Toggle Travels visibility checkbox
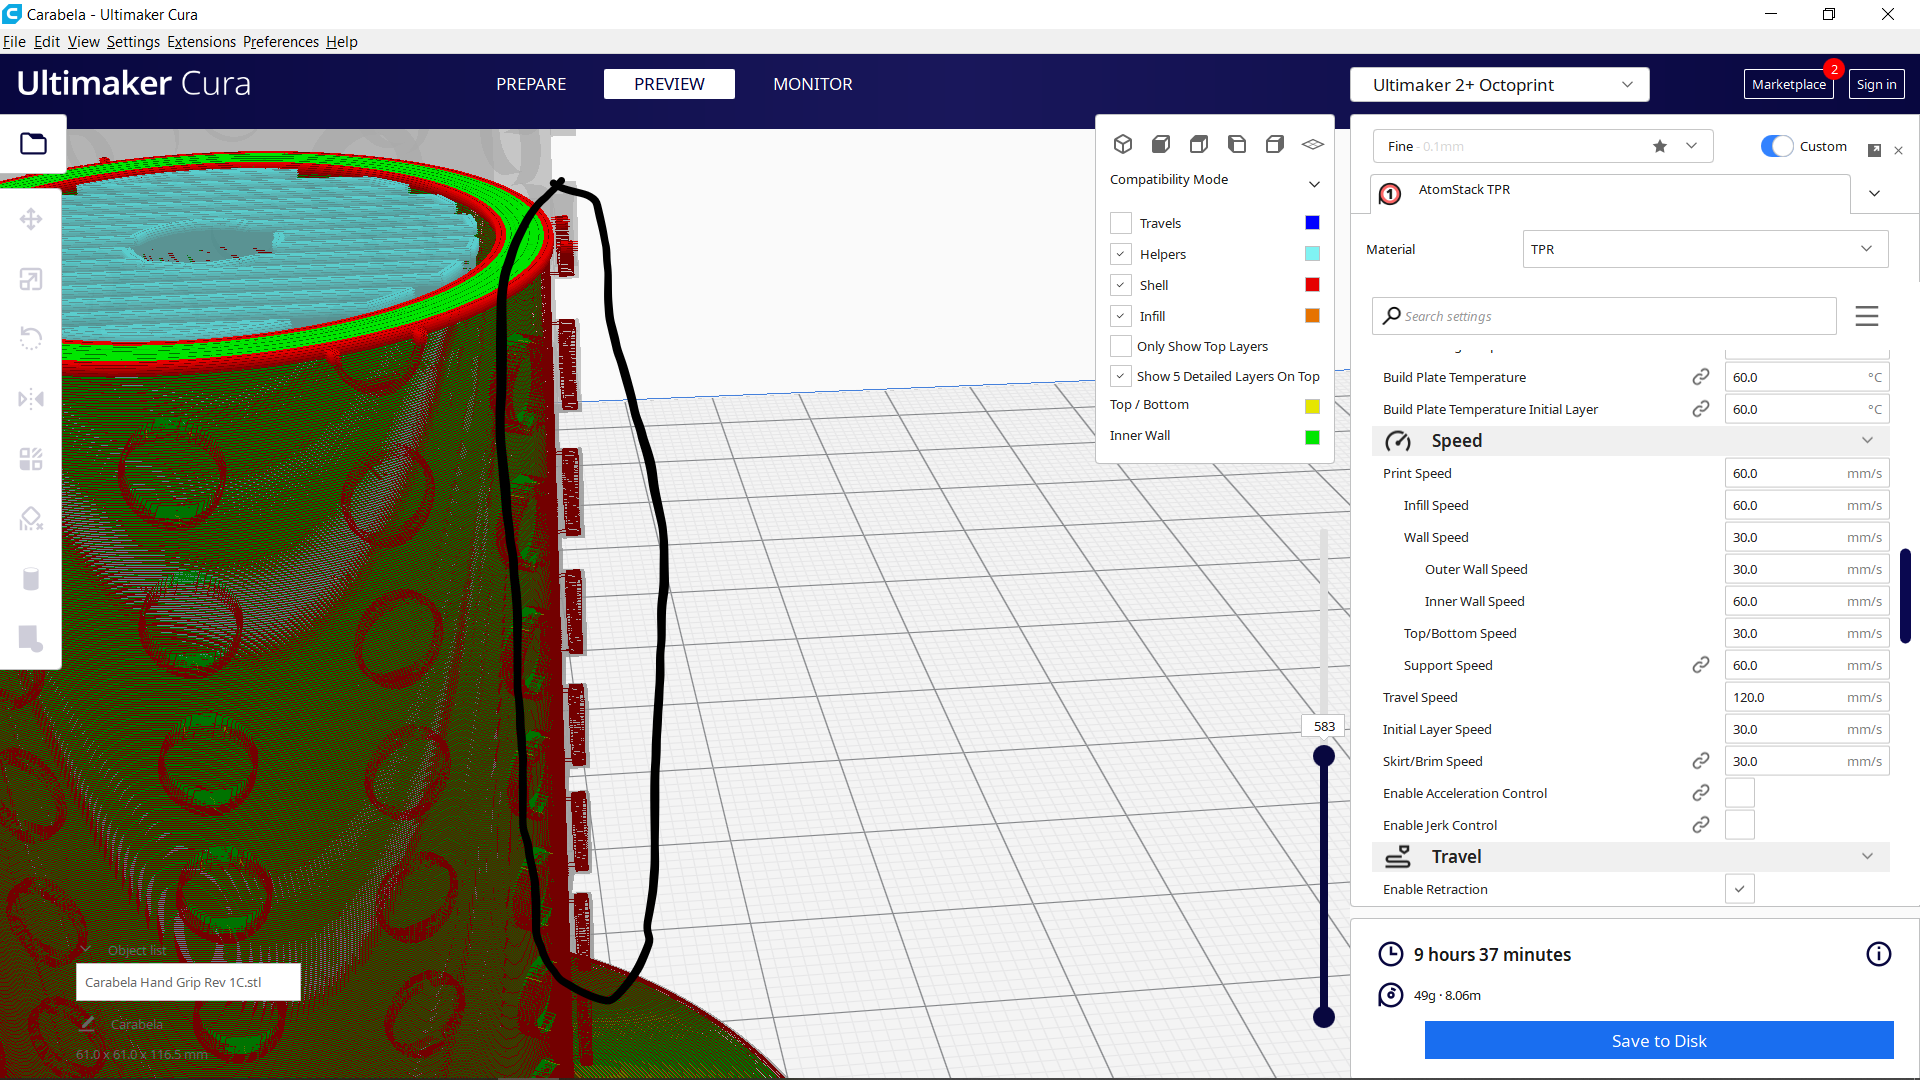Viewport: 1920px width, 1080px height. pyautogui.click(x=1121, y=223)
